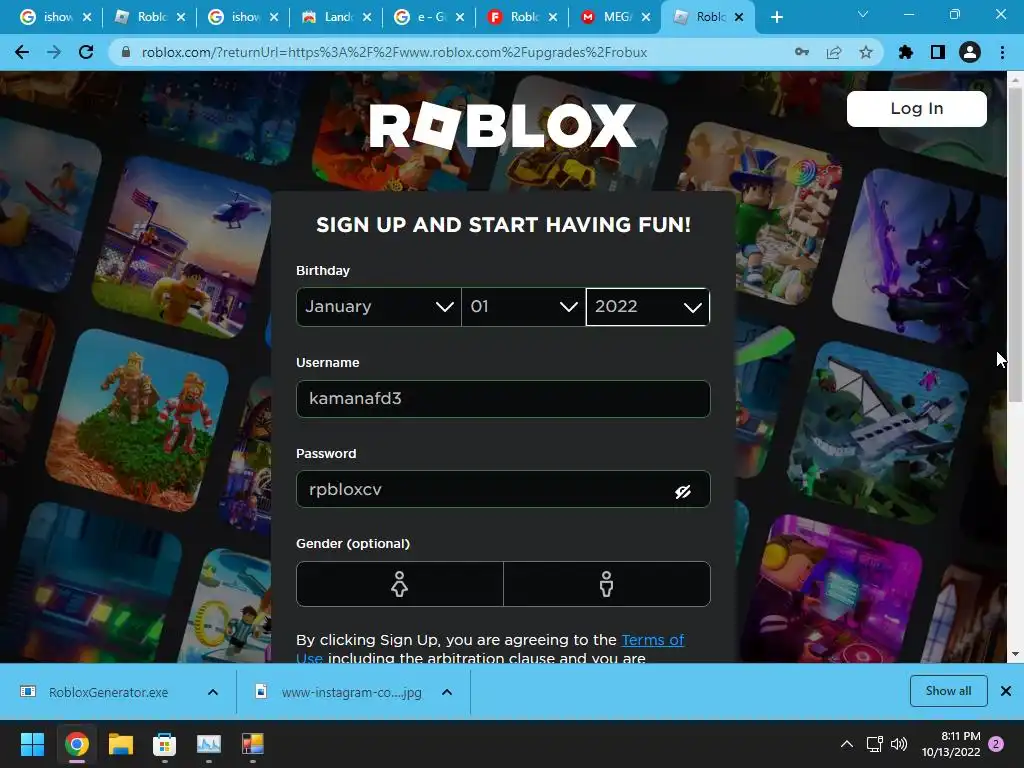Screen dimensions: 1024x768
Task: Open a new browser tab
Action: [x=776, y=18]
